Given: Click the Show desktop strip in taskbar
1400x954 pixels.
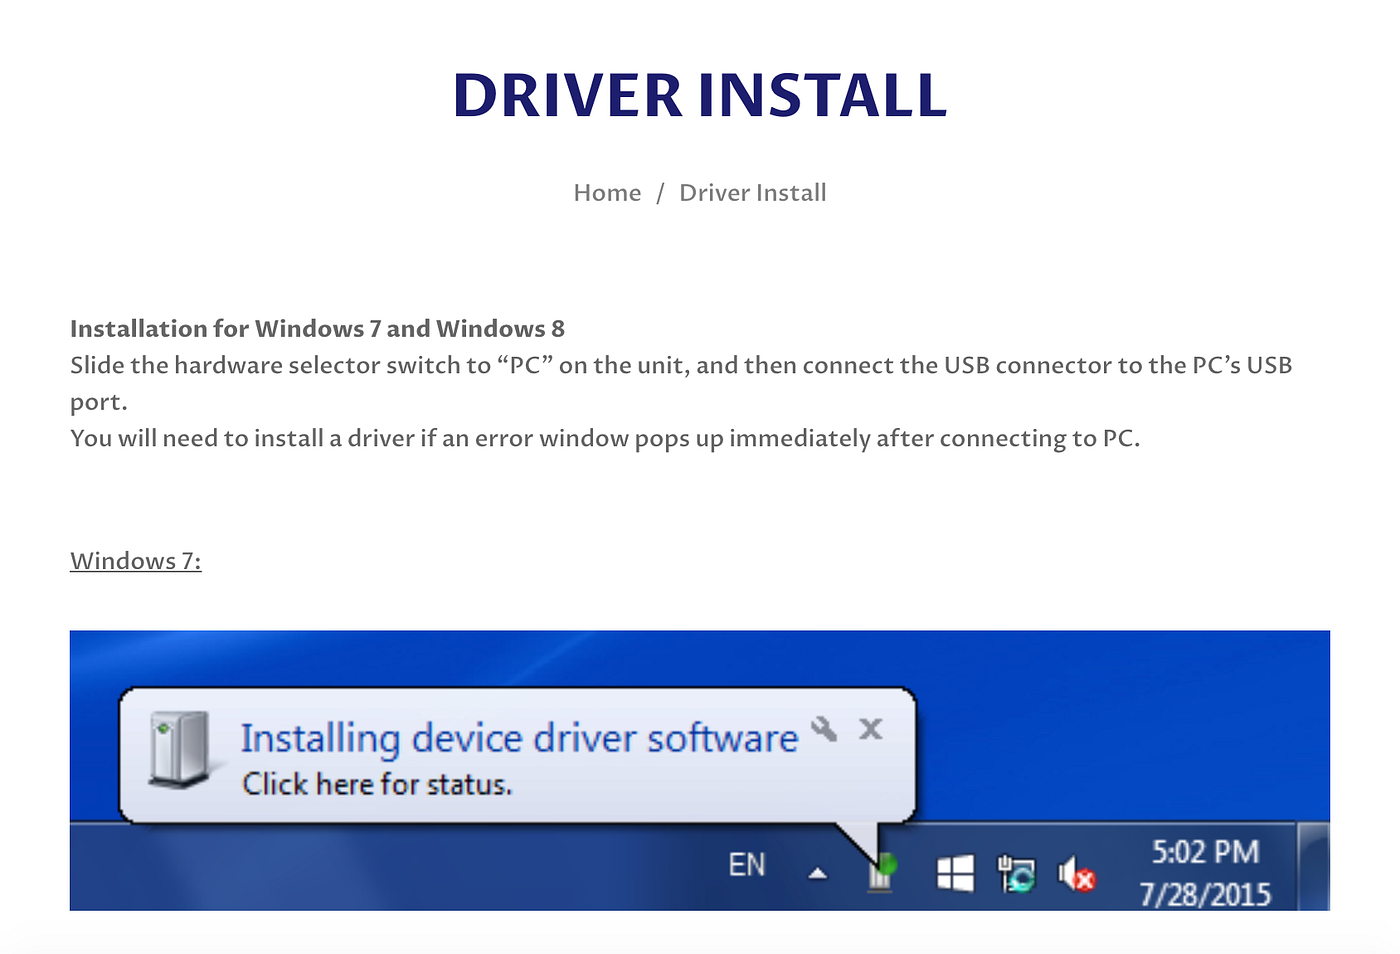Looking at the screenshot, I should point(1314,866).
